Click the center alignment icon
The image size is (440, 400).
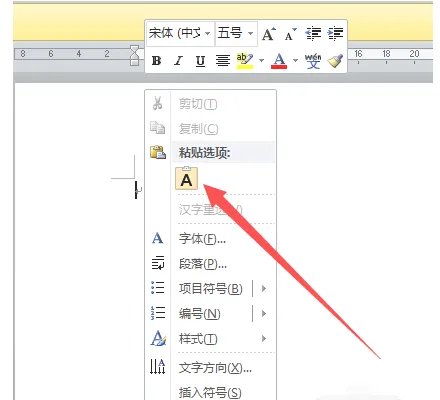coord(222,61)
